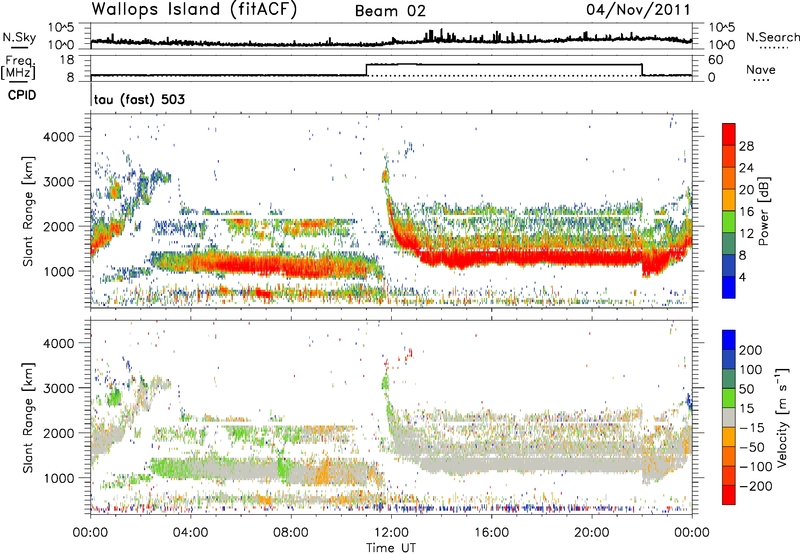Click the blue top of the velocity colorbar
This screenshot has width=800, height=554.
point(729,340)
